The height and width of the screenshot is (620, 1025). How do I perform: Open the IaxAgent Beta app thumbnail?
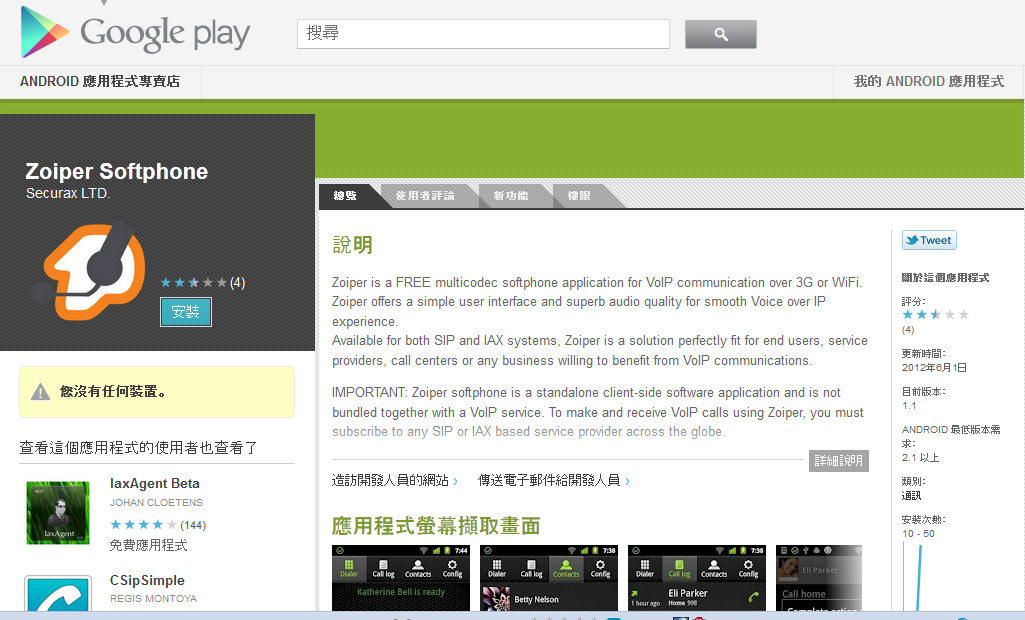coord(58,513)
